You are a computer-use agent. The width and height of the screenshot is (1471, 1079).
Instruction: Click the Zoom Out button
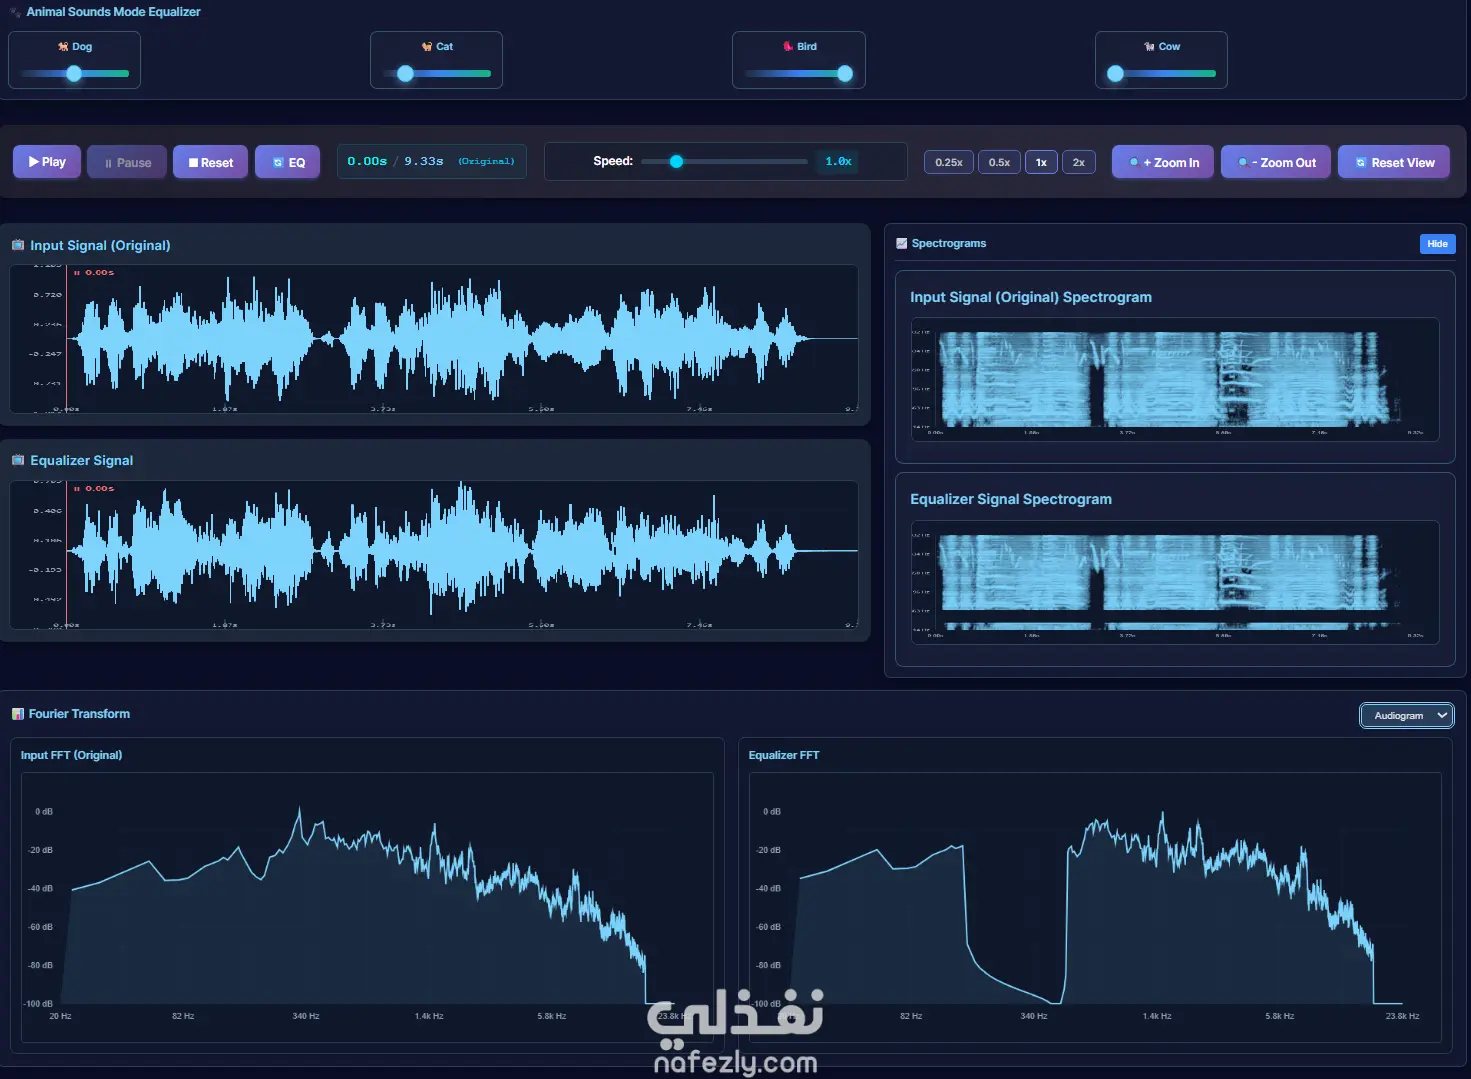click(1276, 162)
